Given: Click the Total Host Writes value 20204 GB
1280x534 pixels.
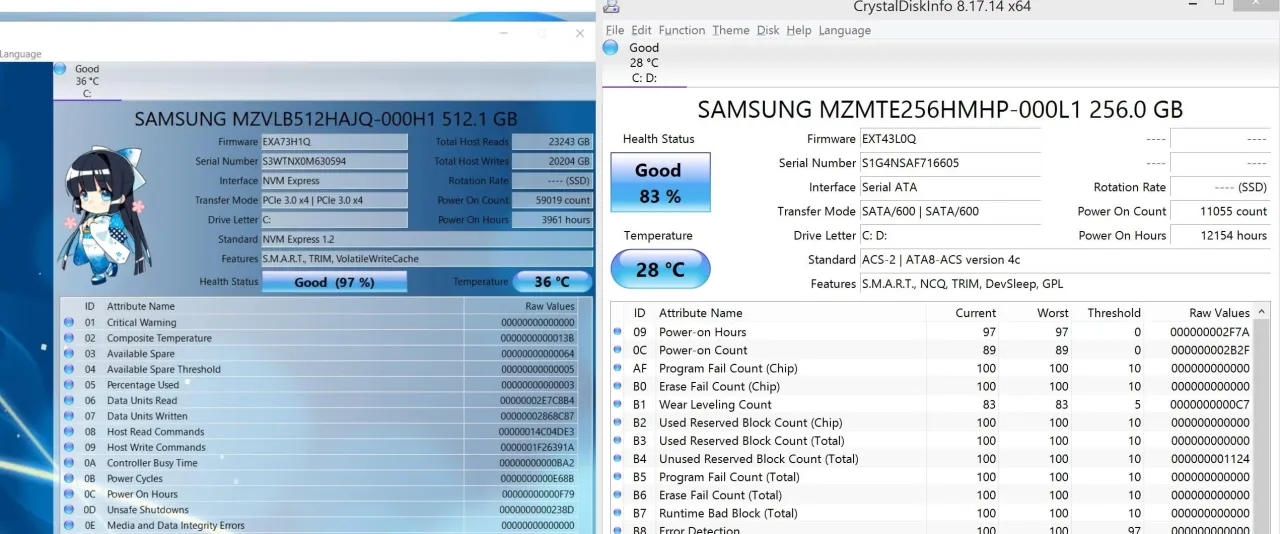Looking at the screenshot, I should click(x=552, y=161).
